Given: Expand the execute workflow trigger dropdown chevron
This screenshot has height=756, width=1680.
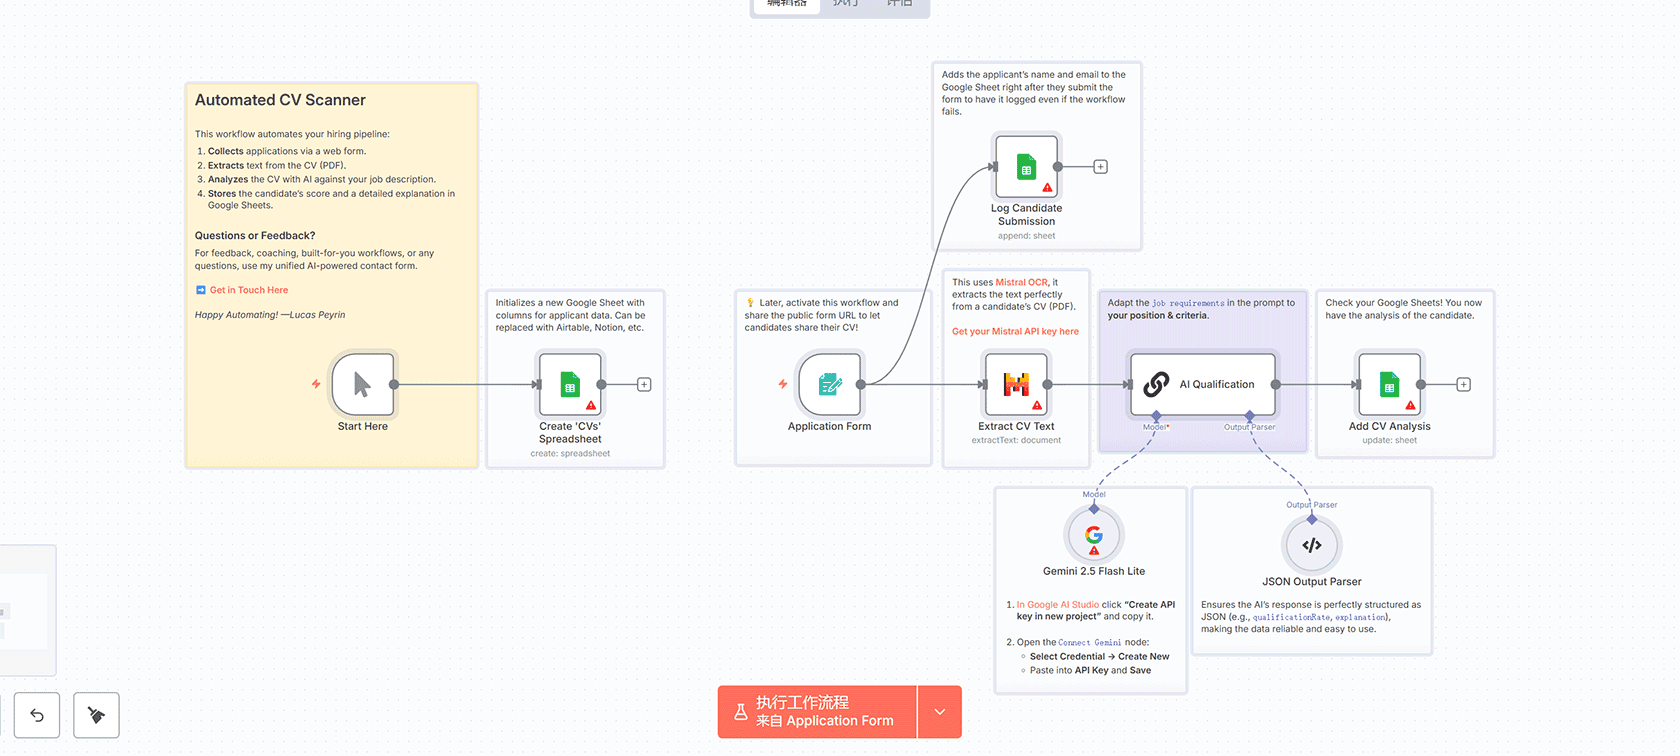Looking at the screenshot, I should coord(940,712).
